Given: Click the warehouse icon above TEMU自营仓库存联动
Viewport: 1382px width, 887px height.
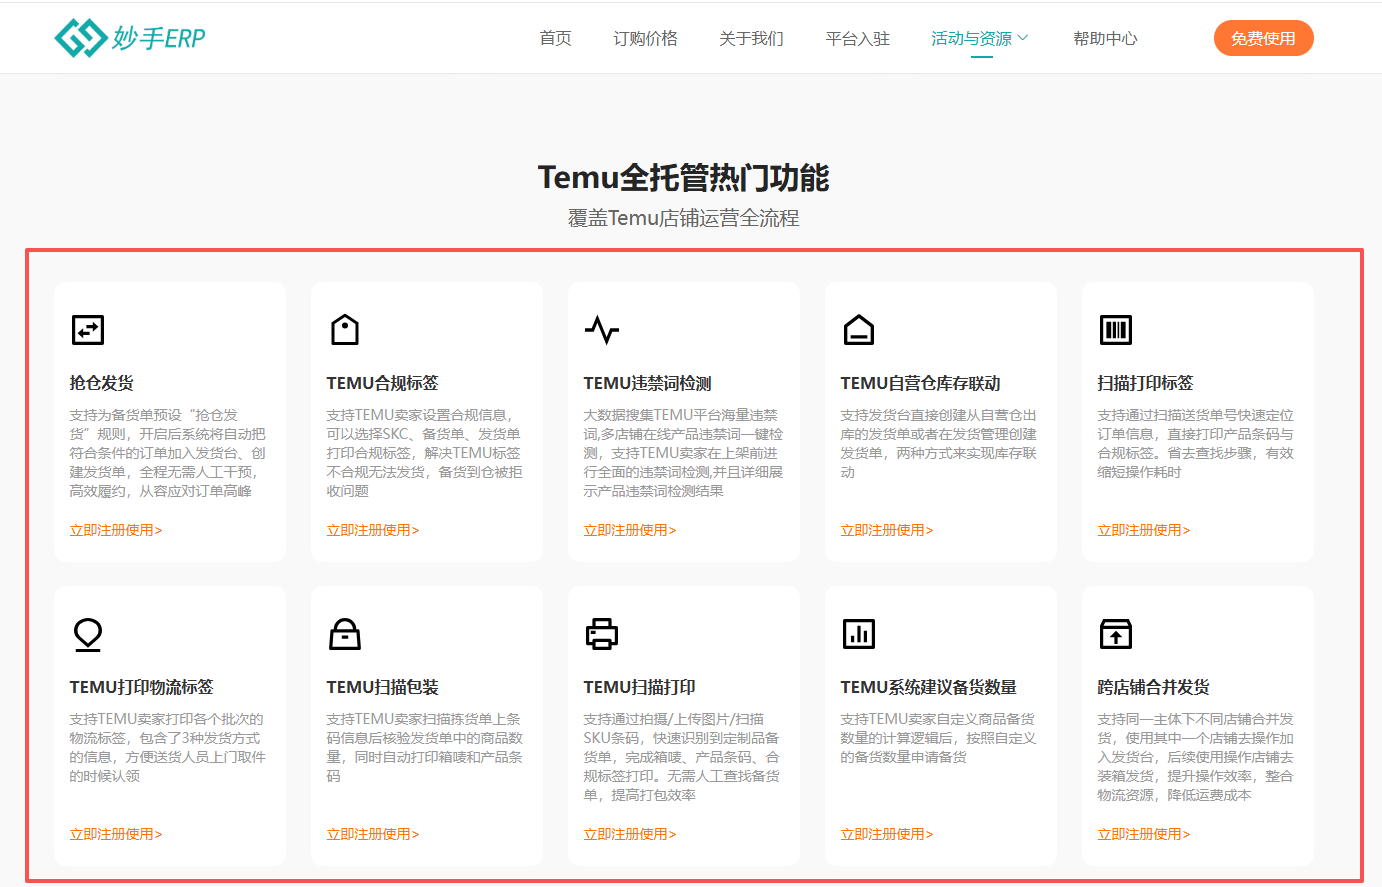Looking at the screenshot, I should [x=858, y=330].
